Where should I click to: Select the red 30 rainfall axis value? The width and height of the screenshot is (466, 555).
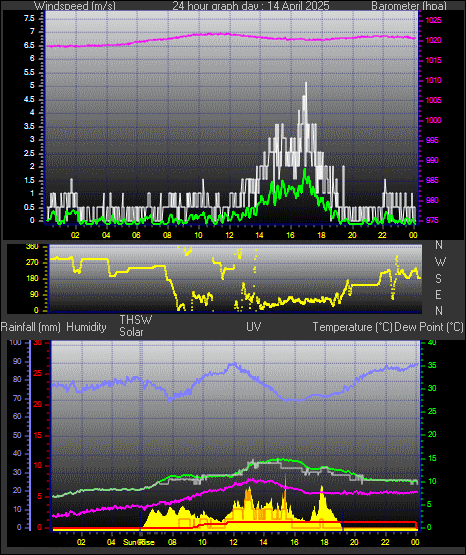[x=38, y=343]
